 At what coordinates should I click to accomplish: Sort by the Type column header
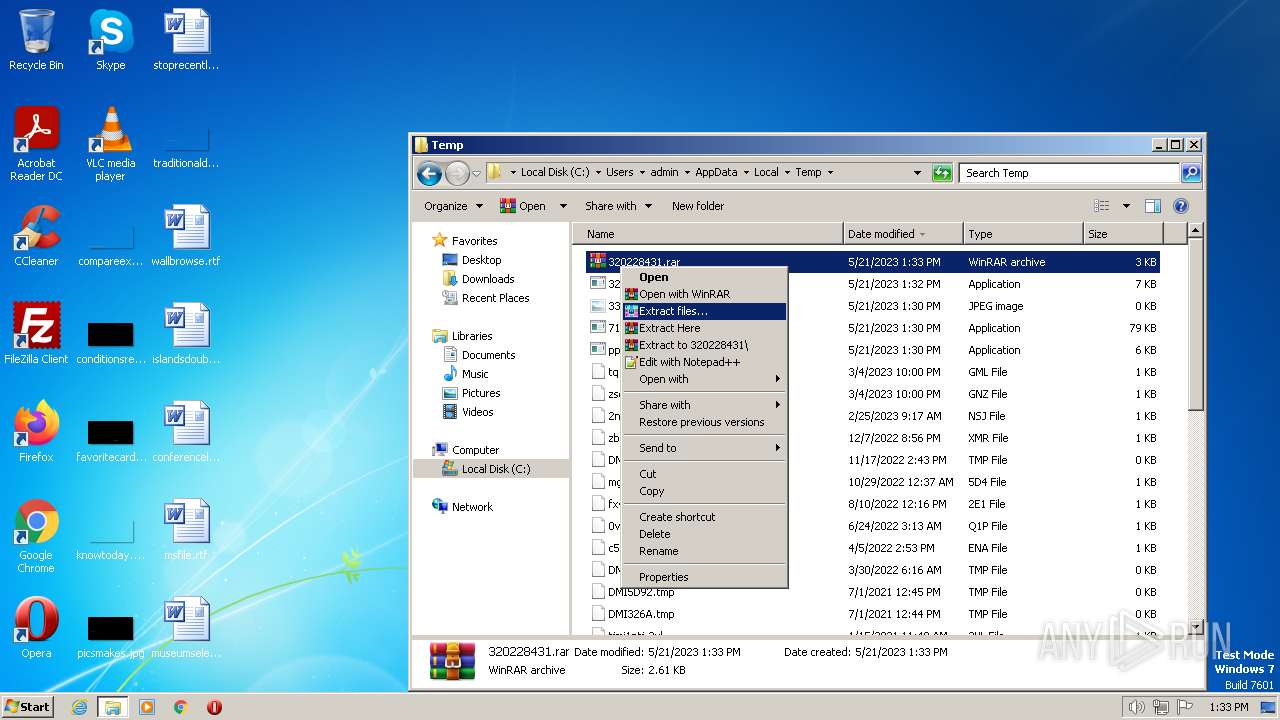(1024, 234)
